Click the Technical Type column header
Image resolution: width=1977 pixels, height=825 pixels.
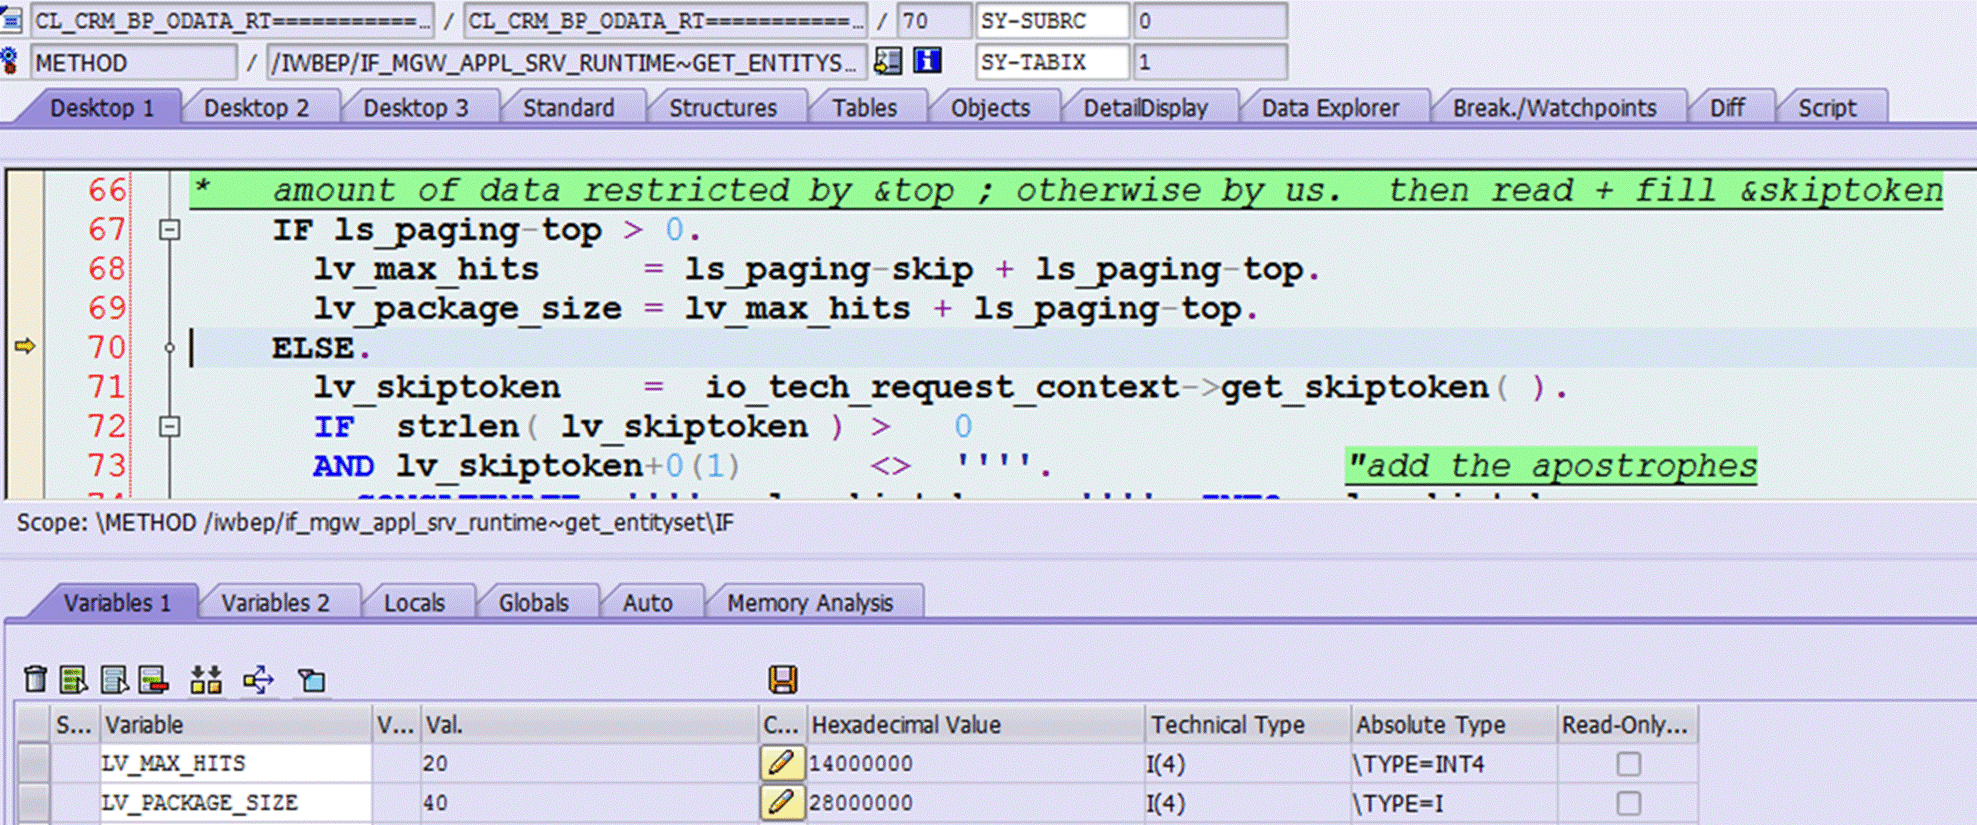1246,725
